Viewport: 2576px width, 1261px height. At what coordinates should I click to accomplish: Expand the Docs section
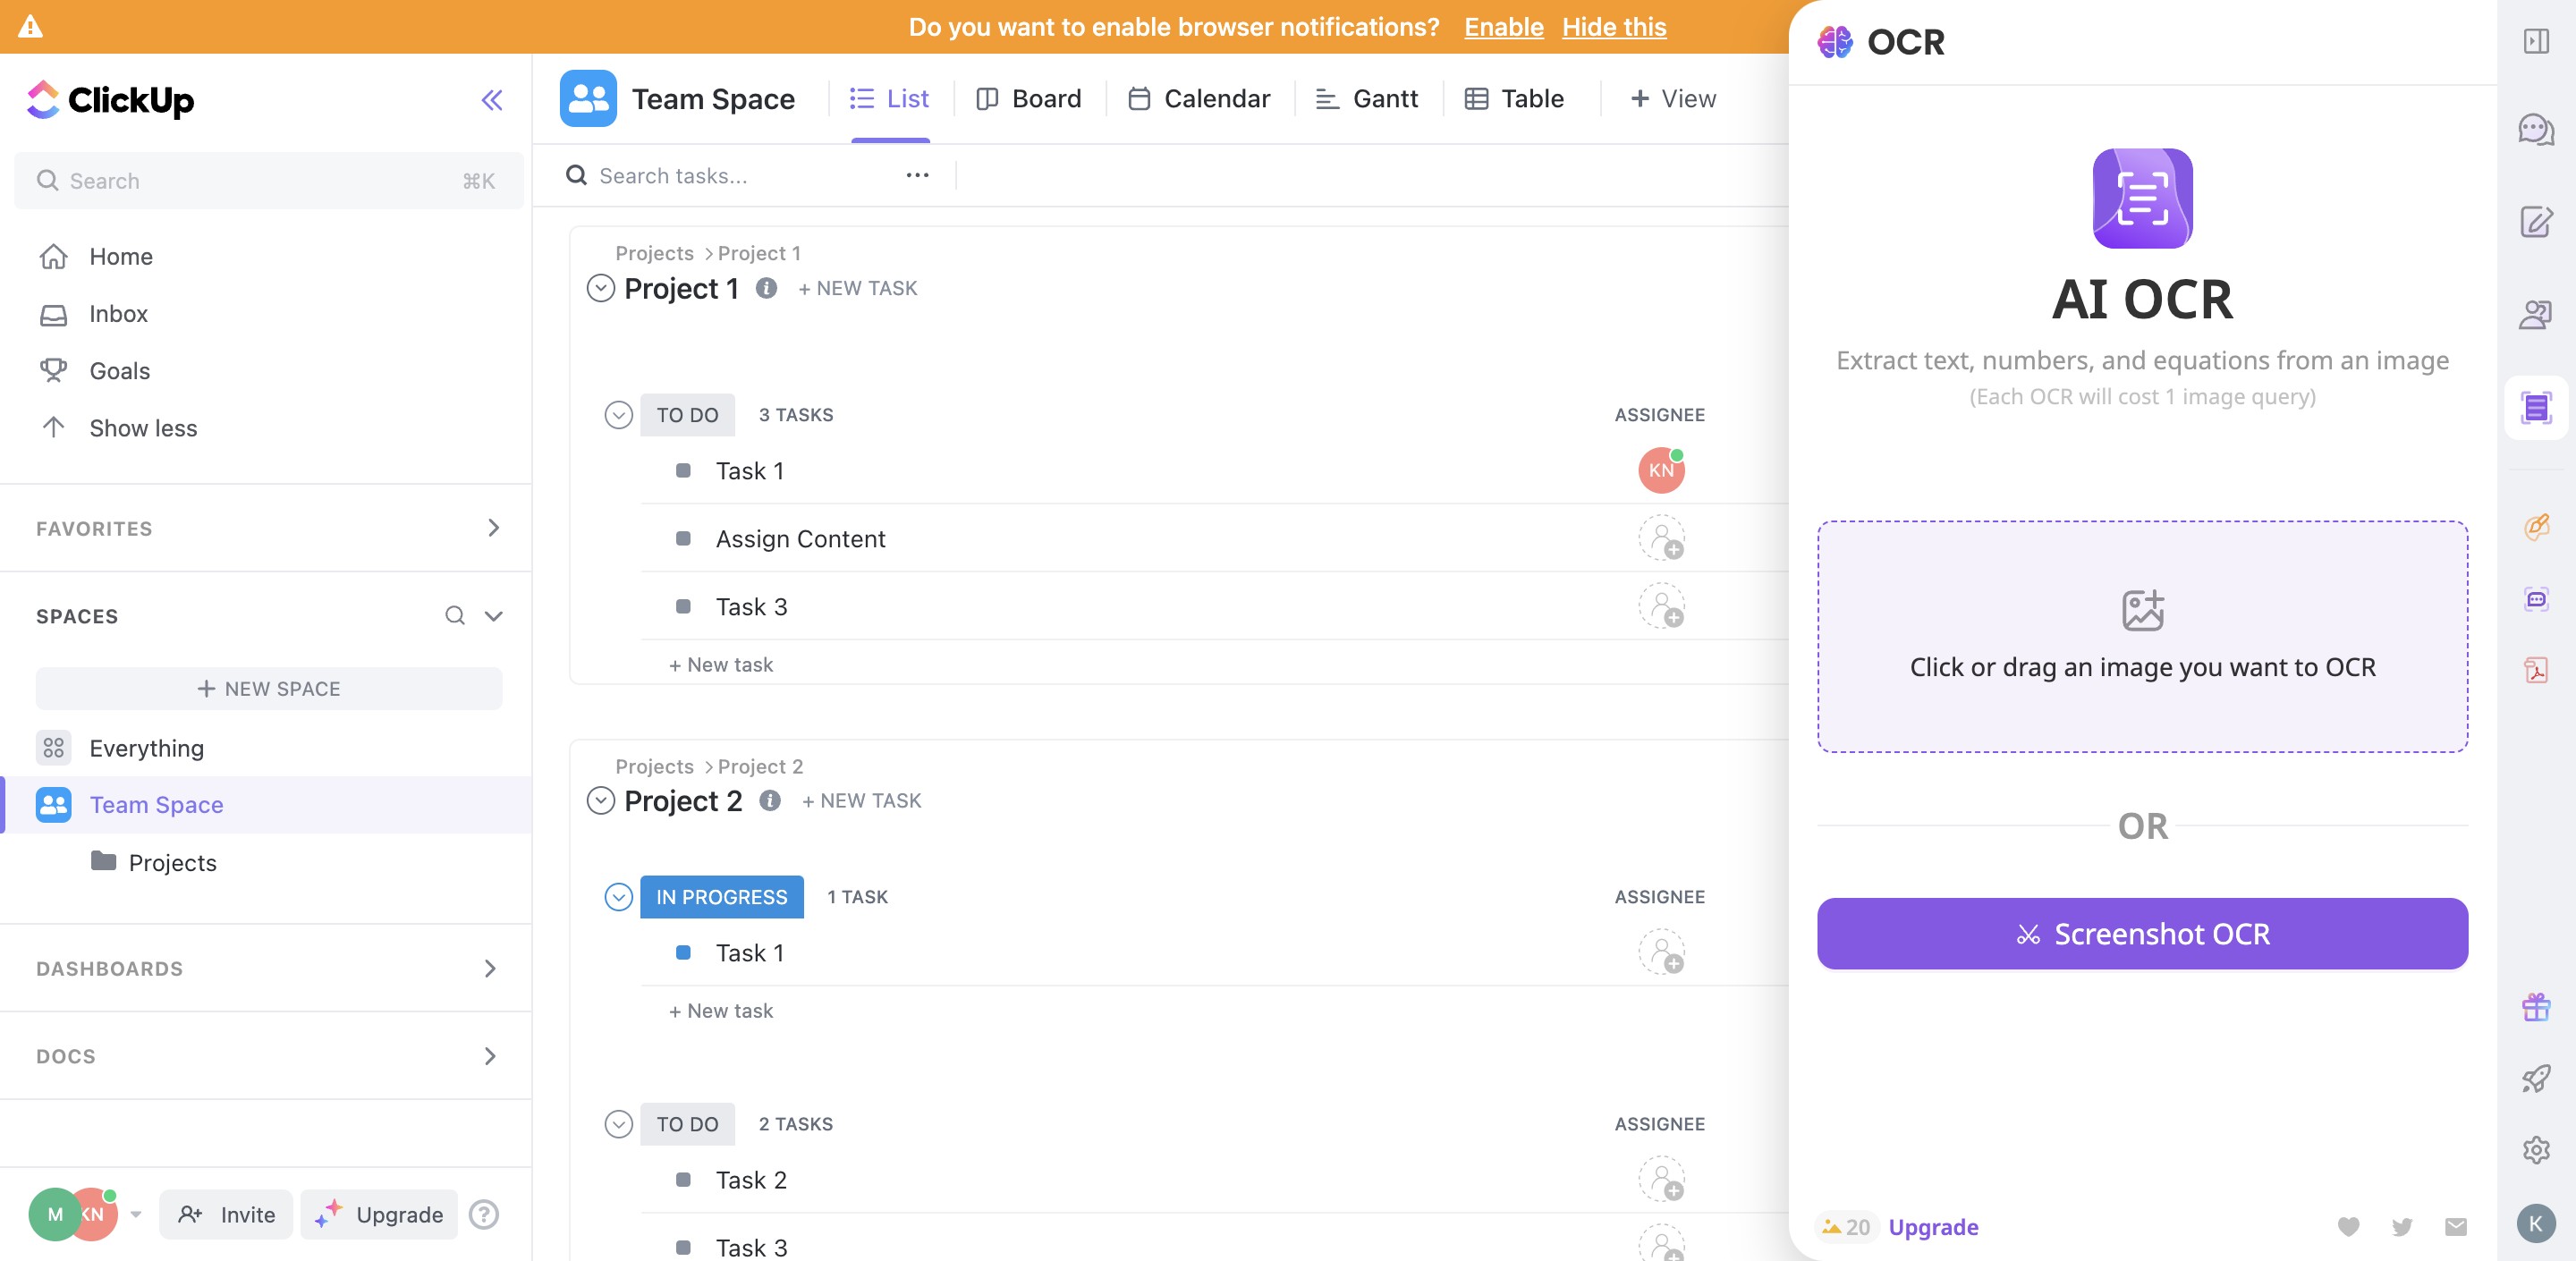click(490, 1056)
